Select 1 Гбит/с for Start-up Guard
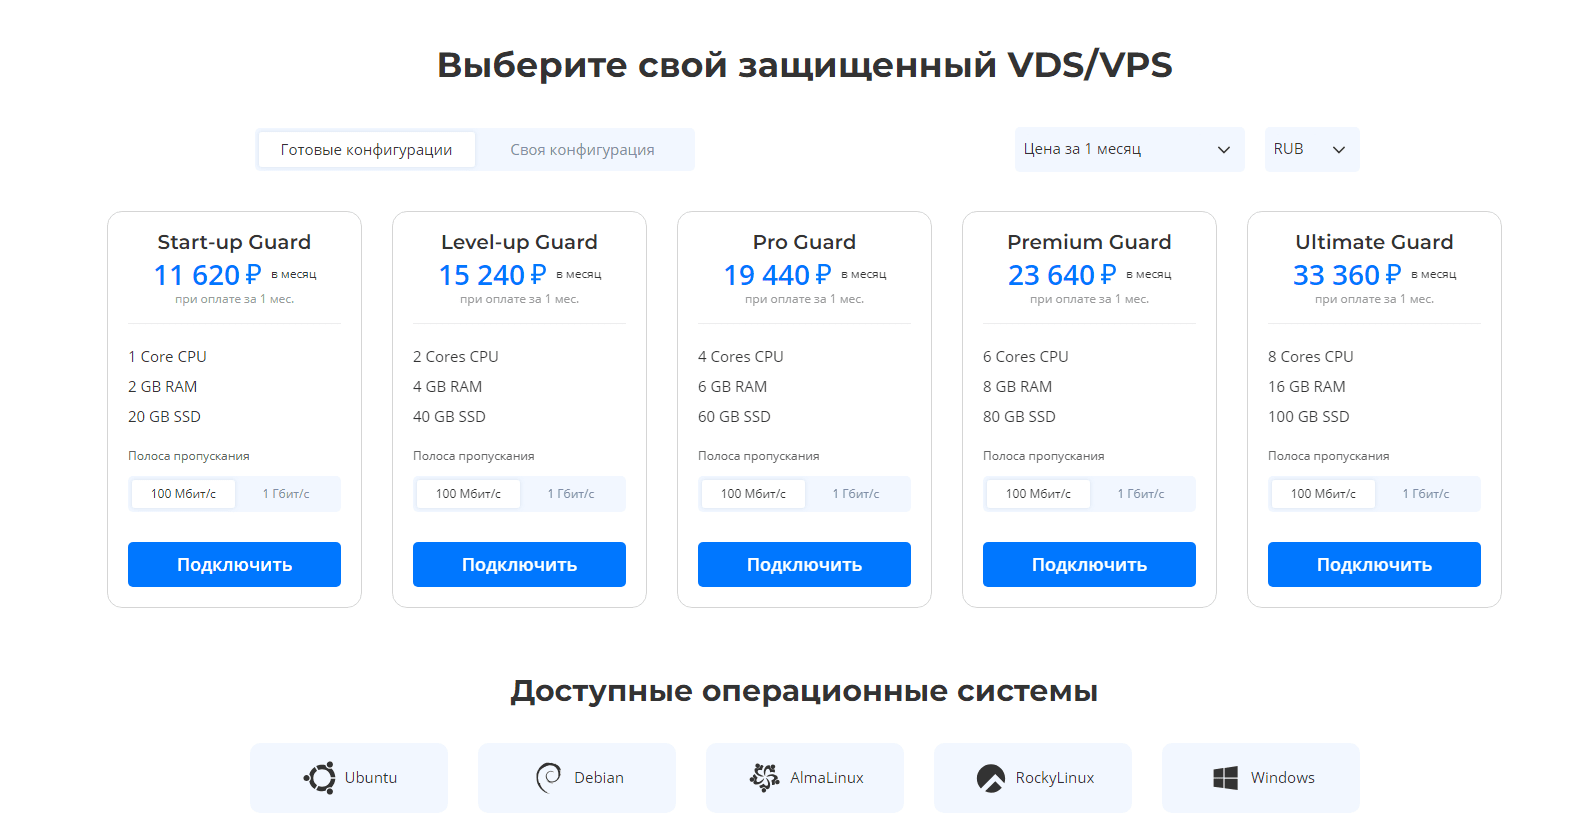Viewport: 1574px width, 818px height. [x=286, y=494]
